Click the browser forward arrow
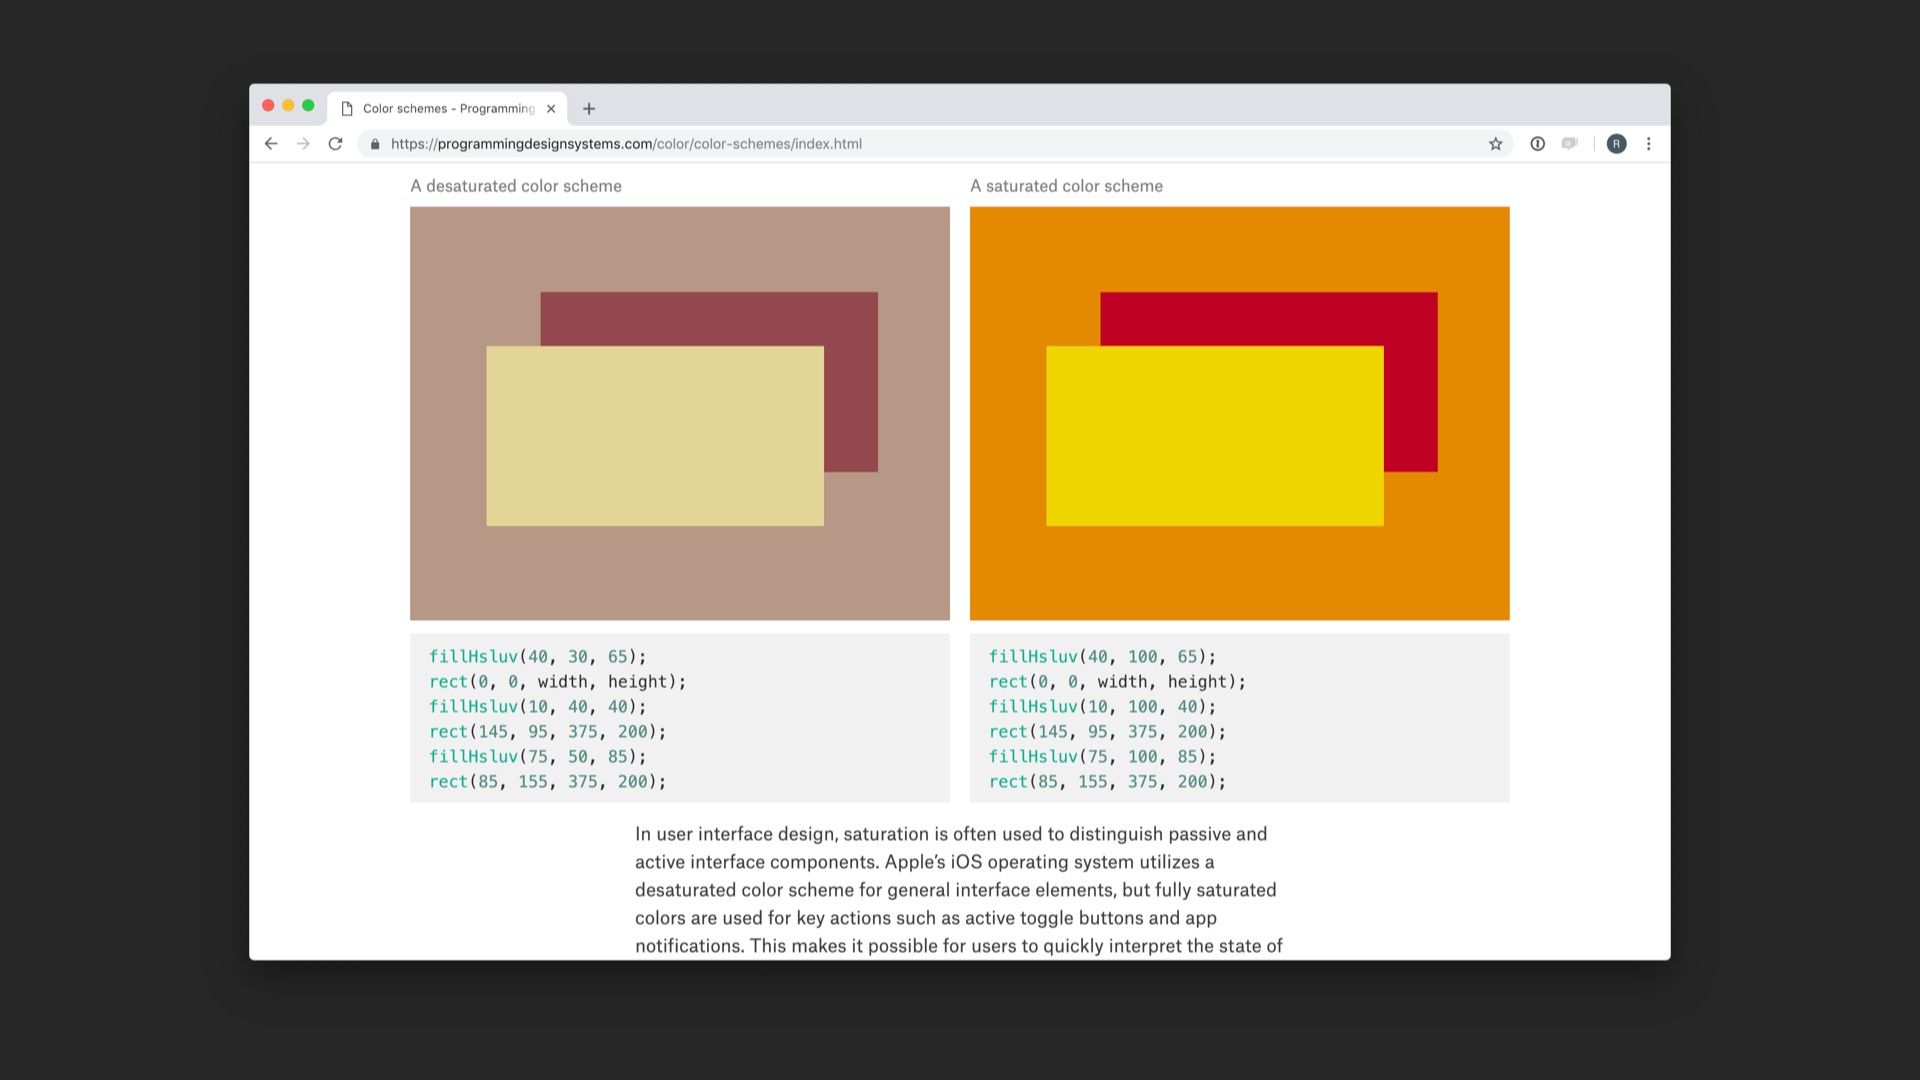The image size is (1920, 1080). tap(303, 144)
